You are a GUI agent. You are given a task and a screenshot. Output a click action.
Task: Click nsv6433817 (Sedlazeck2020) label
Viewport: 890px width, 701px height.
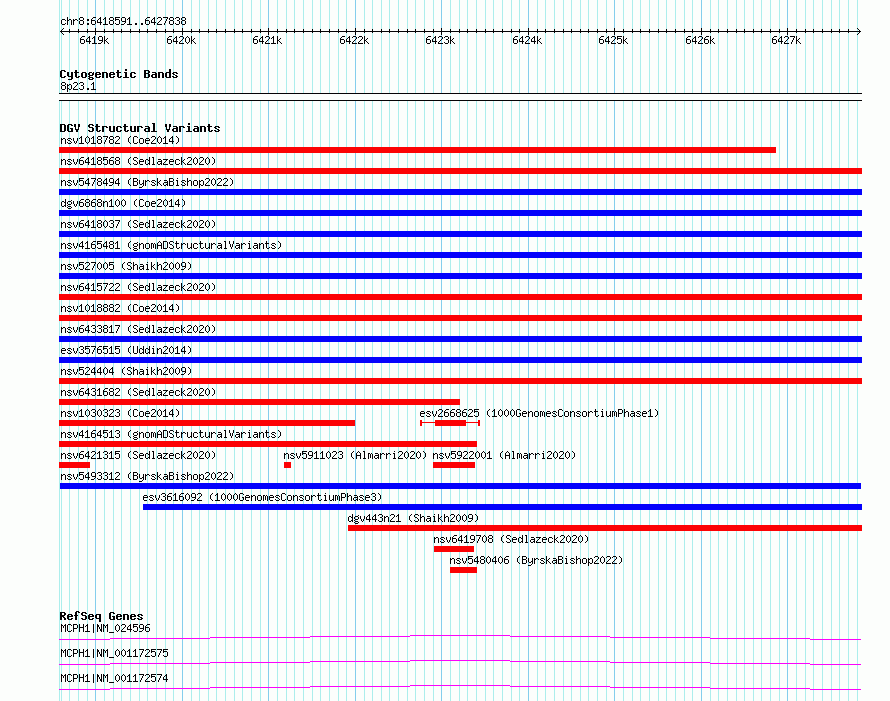138,329
